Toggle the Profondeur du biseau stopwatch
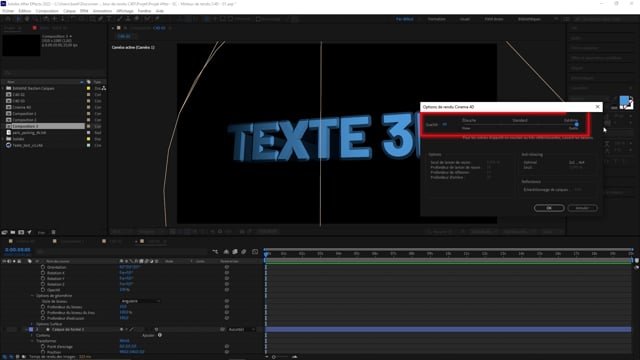 (43, 307)
